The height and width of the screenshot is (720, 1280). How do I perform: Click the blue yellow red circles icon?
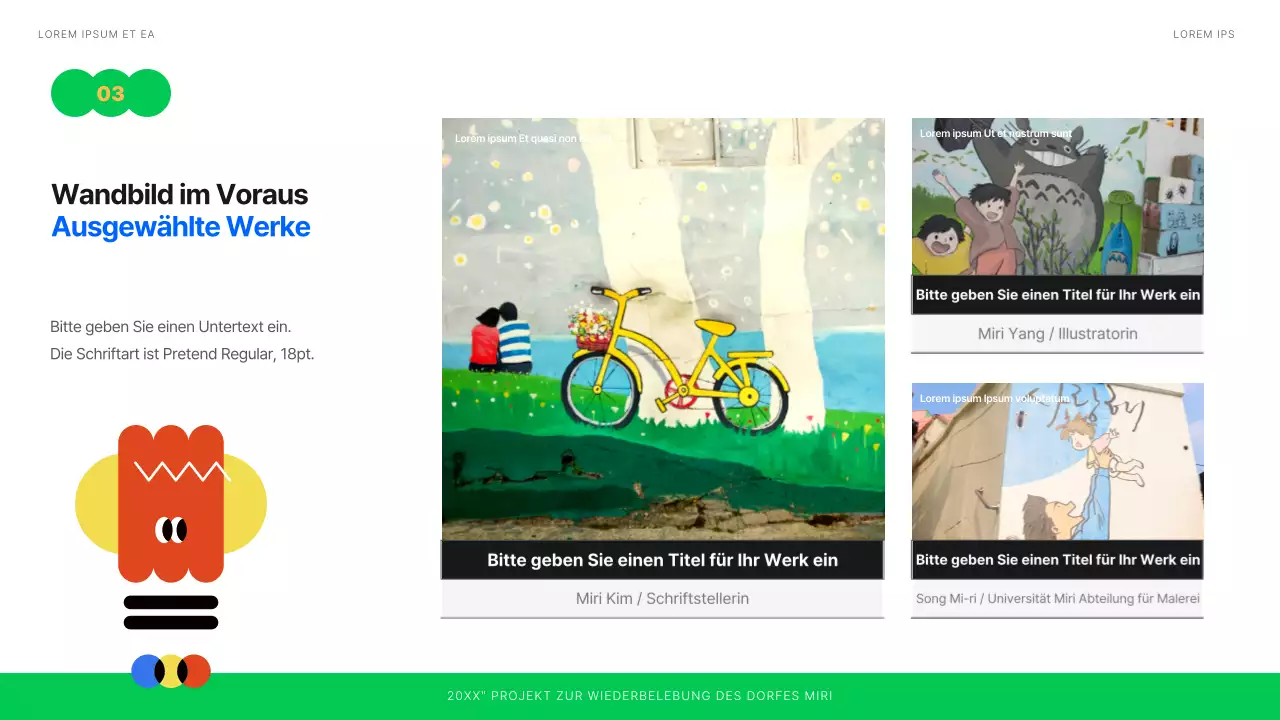pyautogui.click(x=171, y=671)
